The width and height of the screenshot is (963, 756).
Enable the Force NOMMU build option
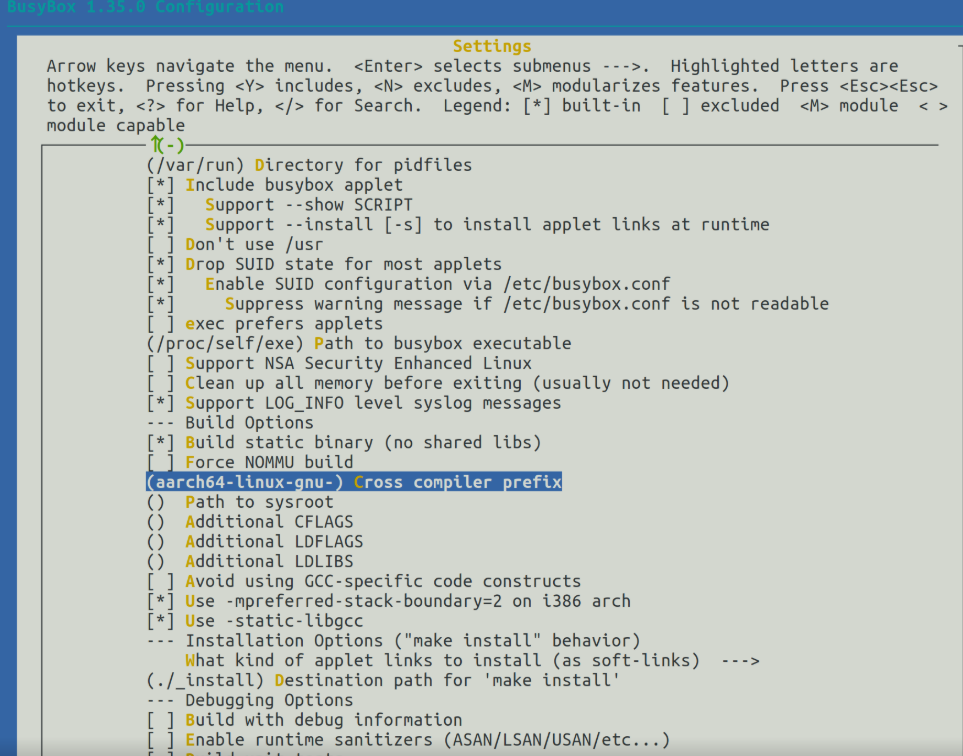click(x=250, y=462)
